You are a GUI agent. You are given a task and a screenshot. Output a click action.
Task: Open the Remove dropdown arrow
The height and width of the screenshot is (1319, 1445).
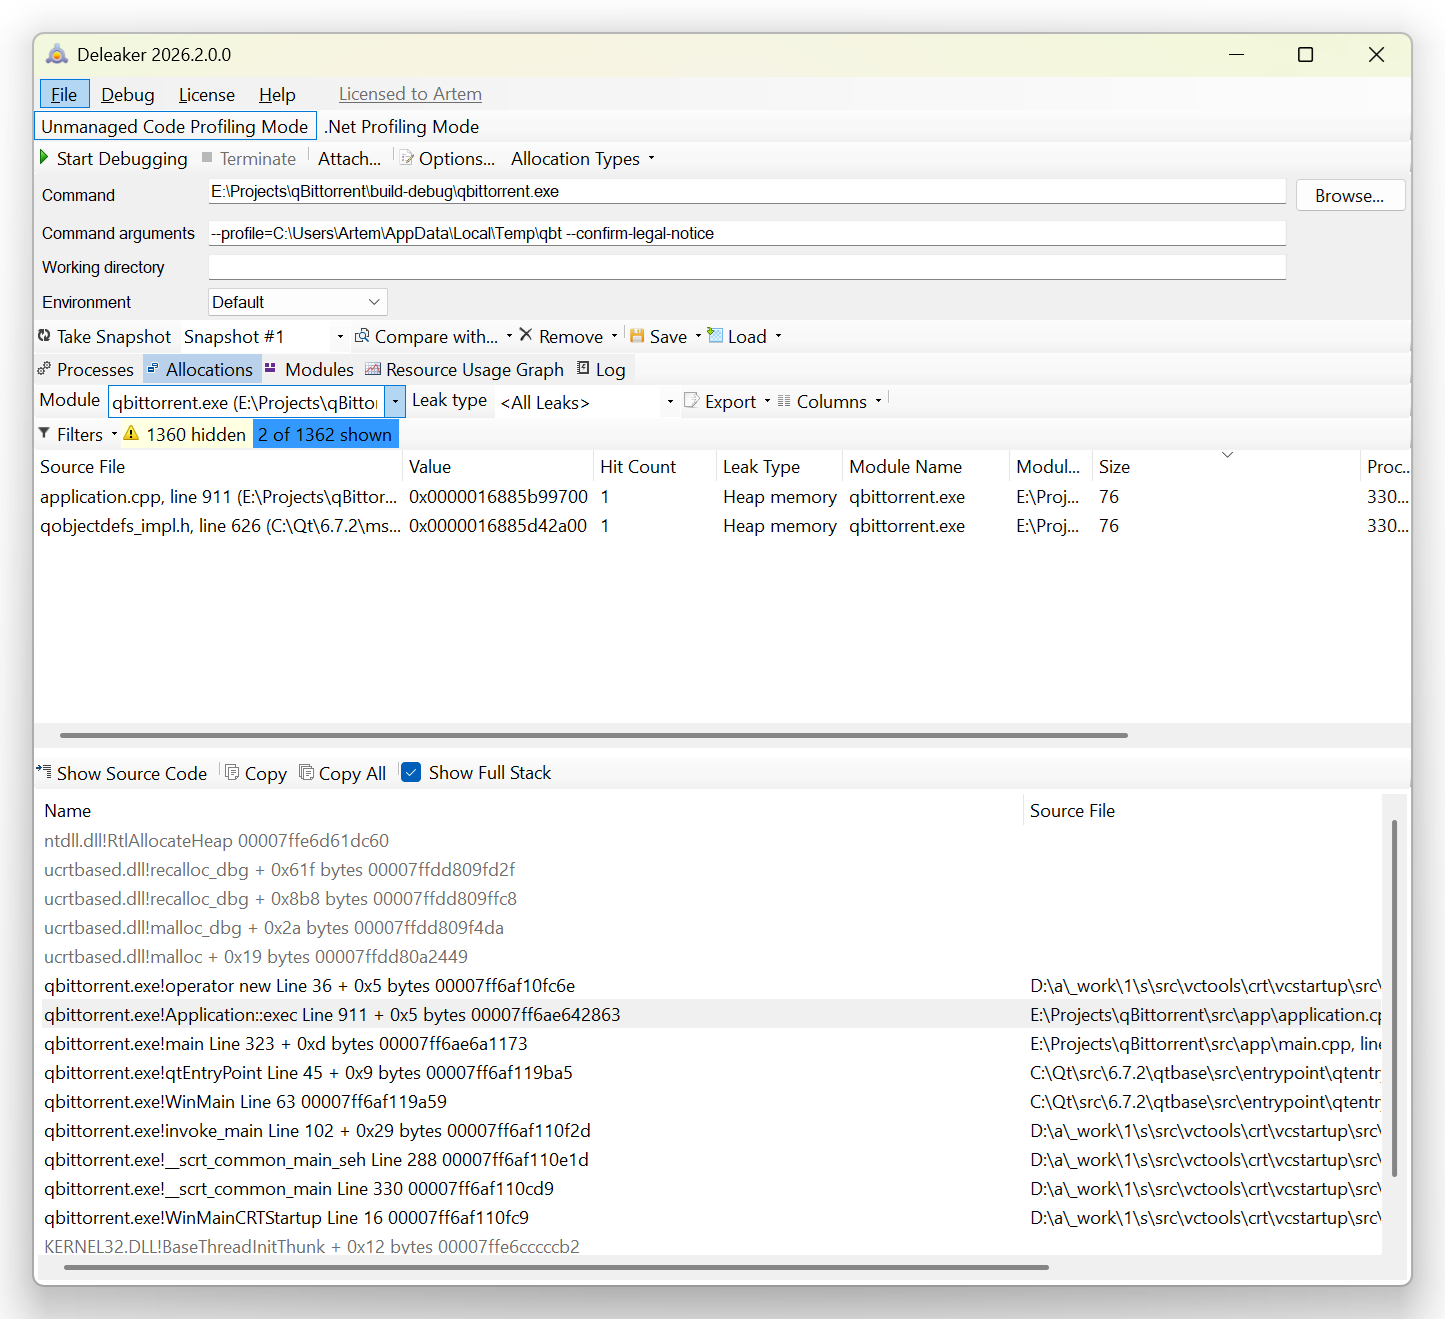tap(614, 336)
